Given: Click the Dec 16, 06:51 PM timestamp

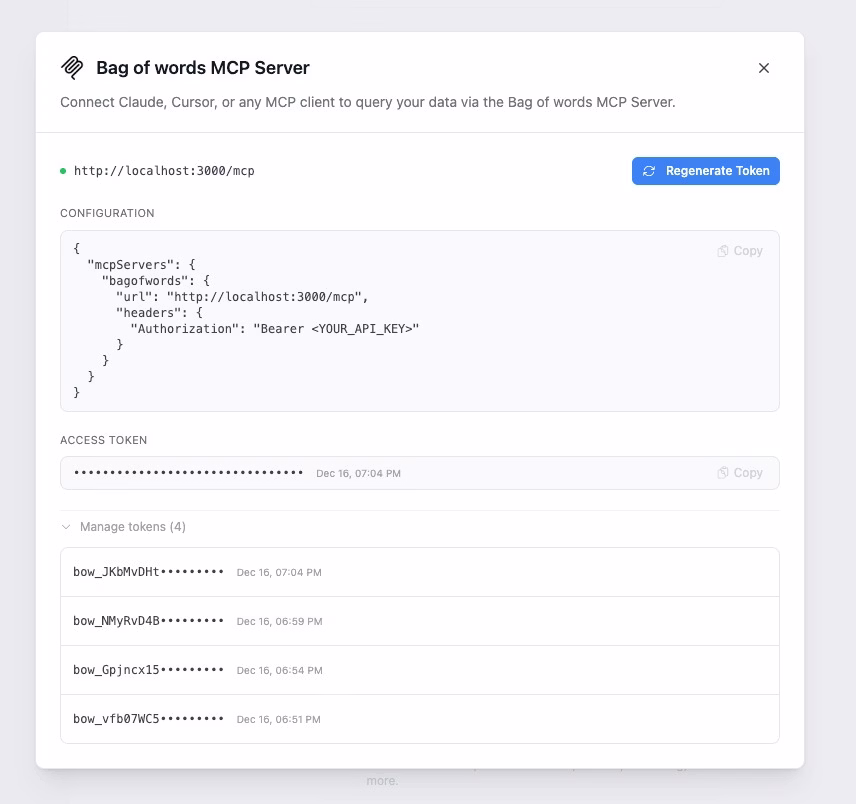Looking at the screenshot, I should 278,719.
